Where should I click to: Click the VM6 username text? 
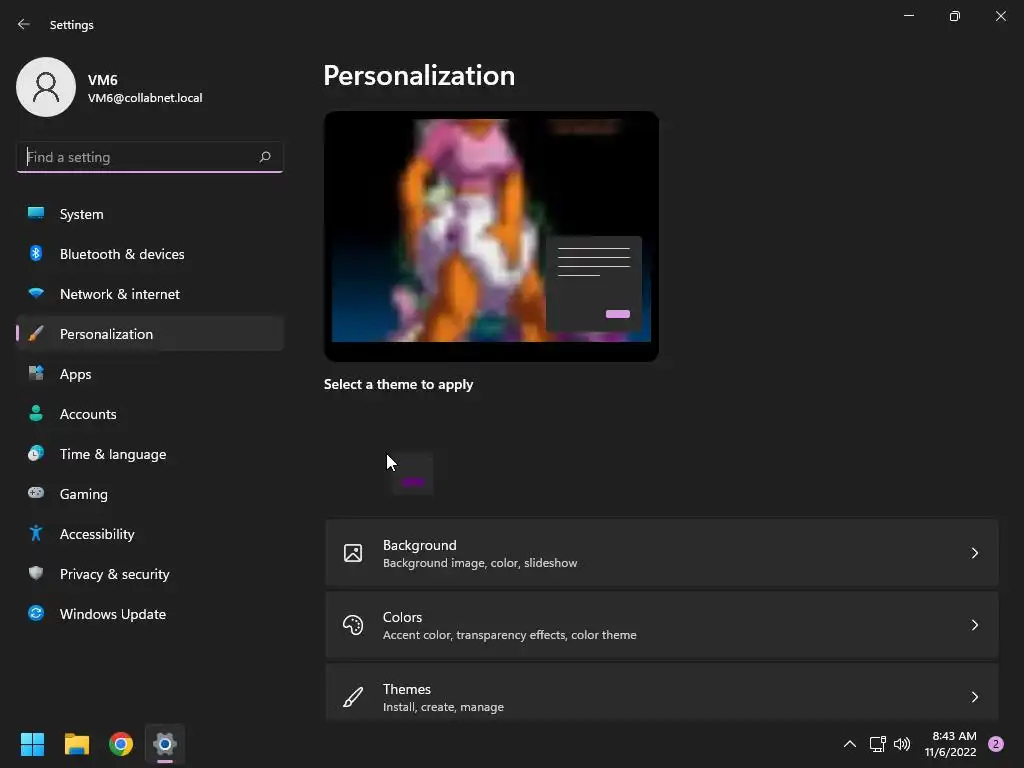[x=103, y=80]
